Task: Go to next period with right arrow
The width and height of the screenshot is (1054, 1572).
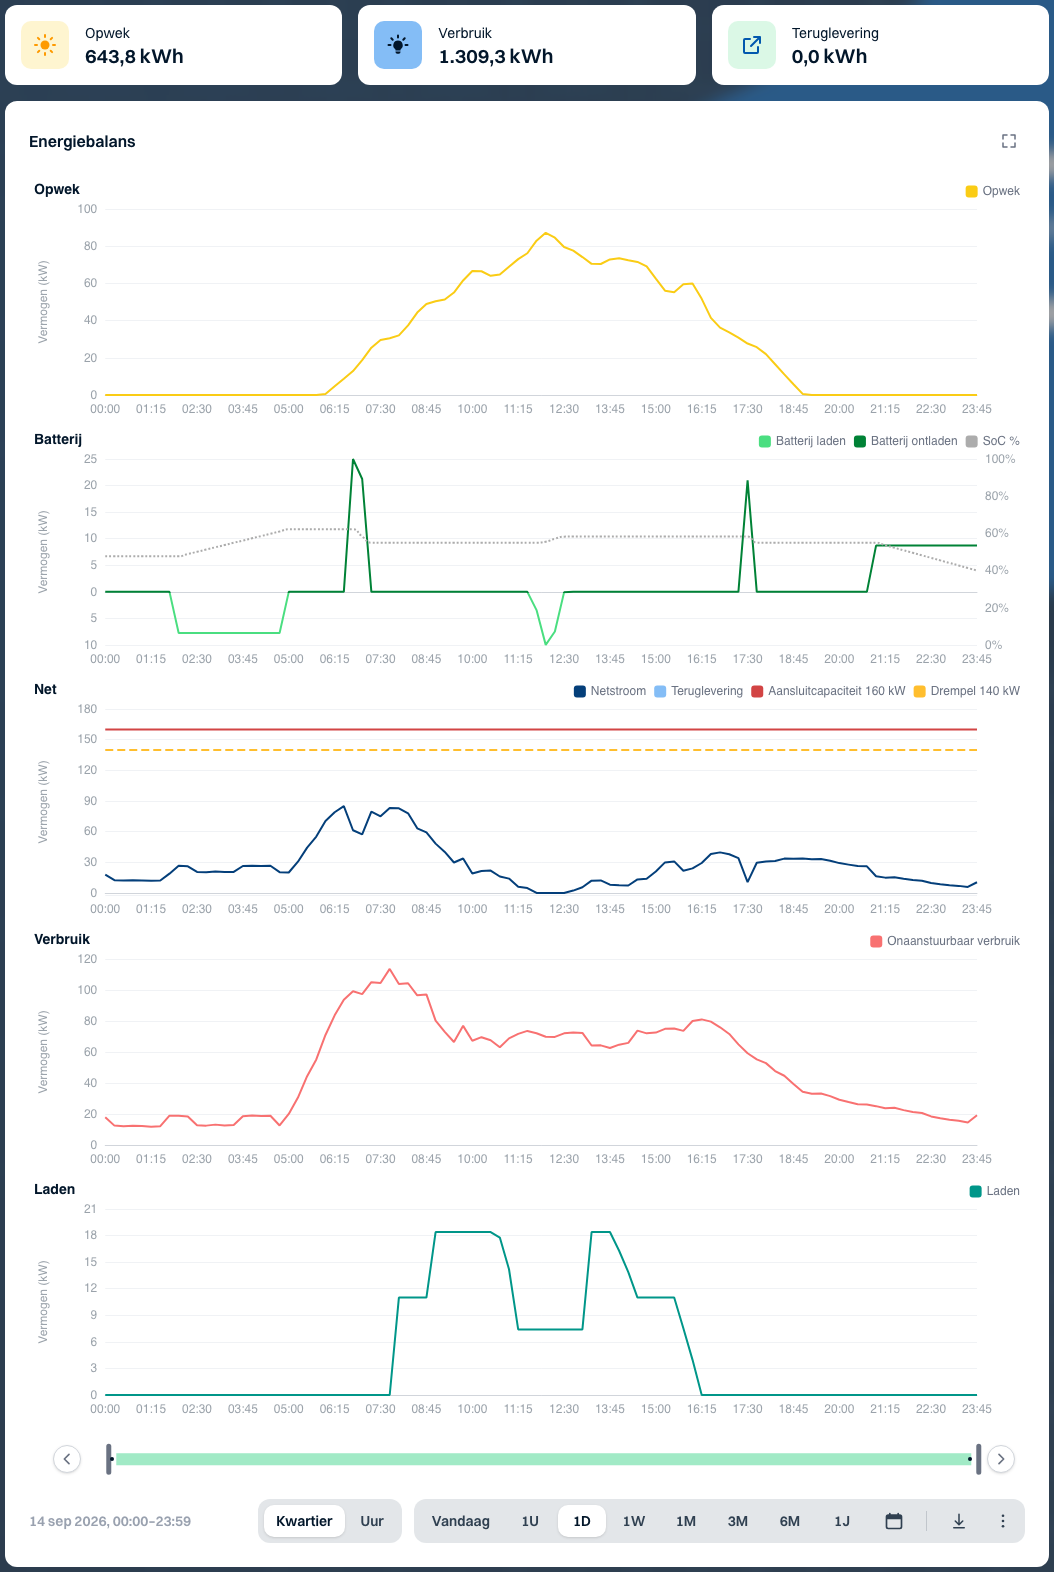Action: point(1001,1459)
